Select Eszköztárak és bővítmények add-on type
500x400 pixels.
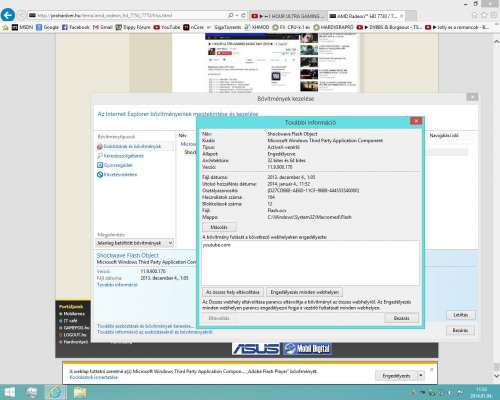[129, 146]
